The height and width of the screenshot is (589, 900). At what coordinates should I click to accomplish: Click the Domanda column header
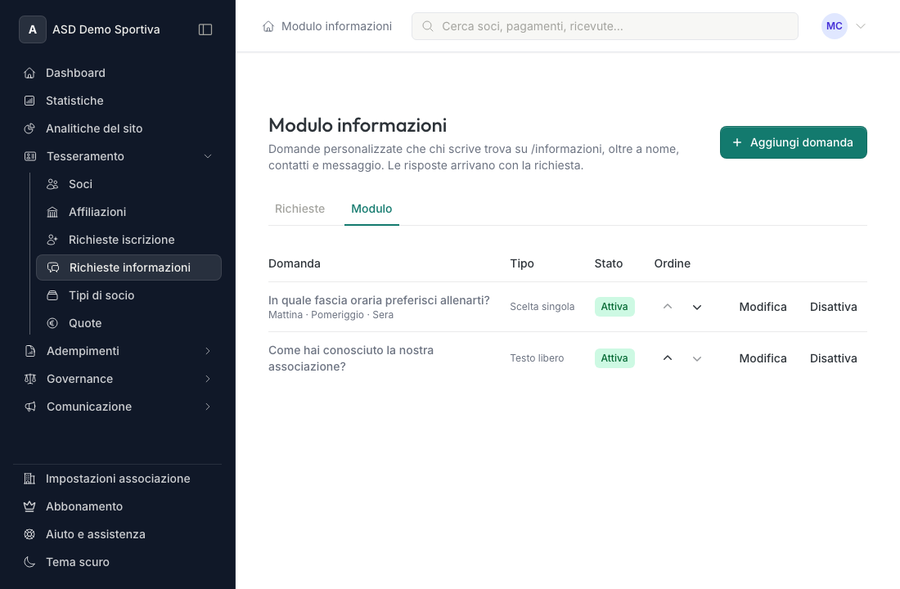click(x=294, y=264)
